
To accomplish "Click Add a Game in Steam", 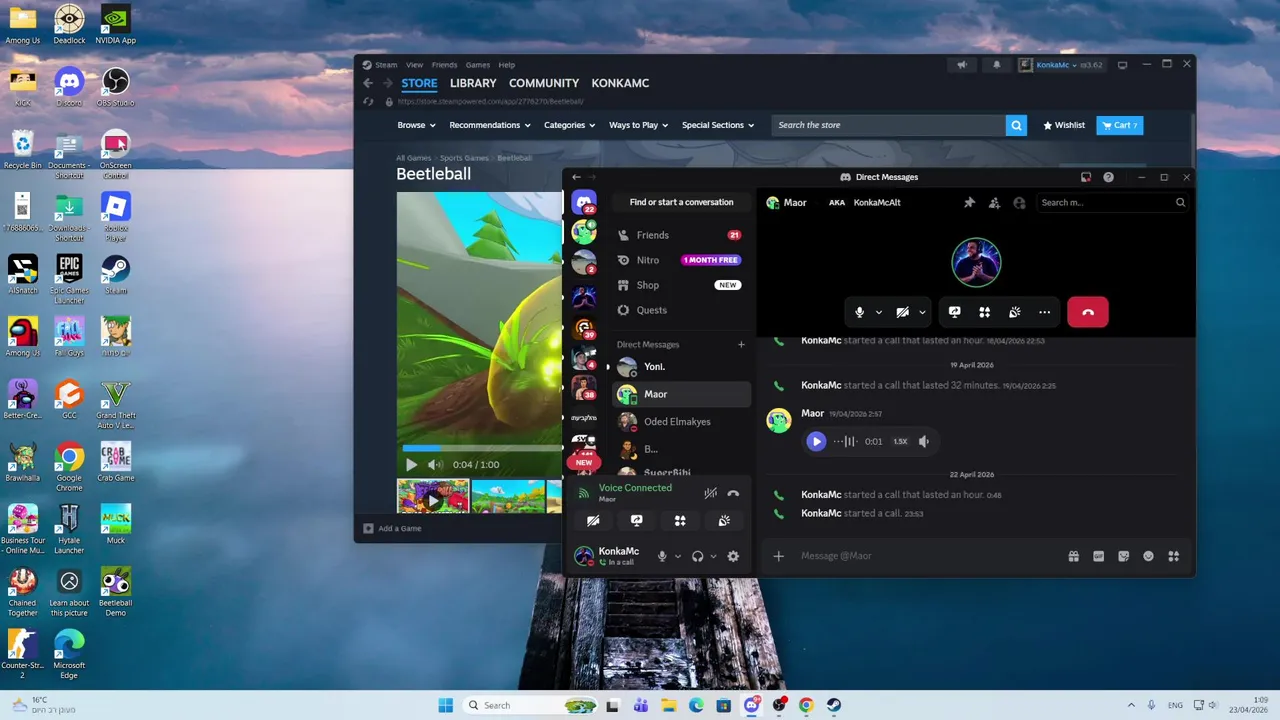I will [x=392, y=528].
